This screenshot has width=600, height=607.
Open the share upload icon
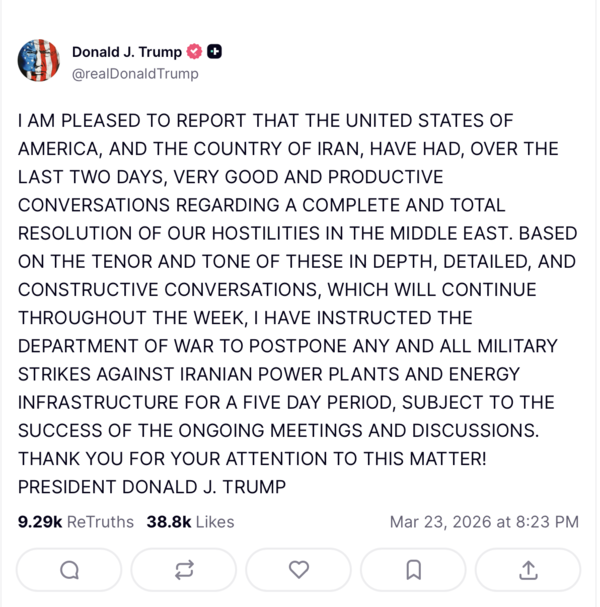pos(528,570)
